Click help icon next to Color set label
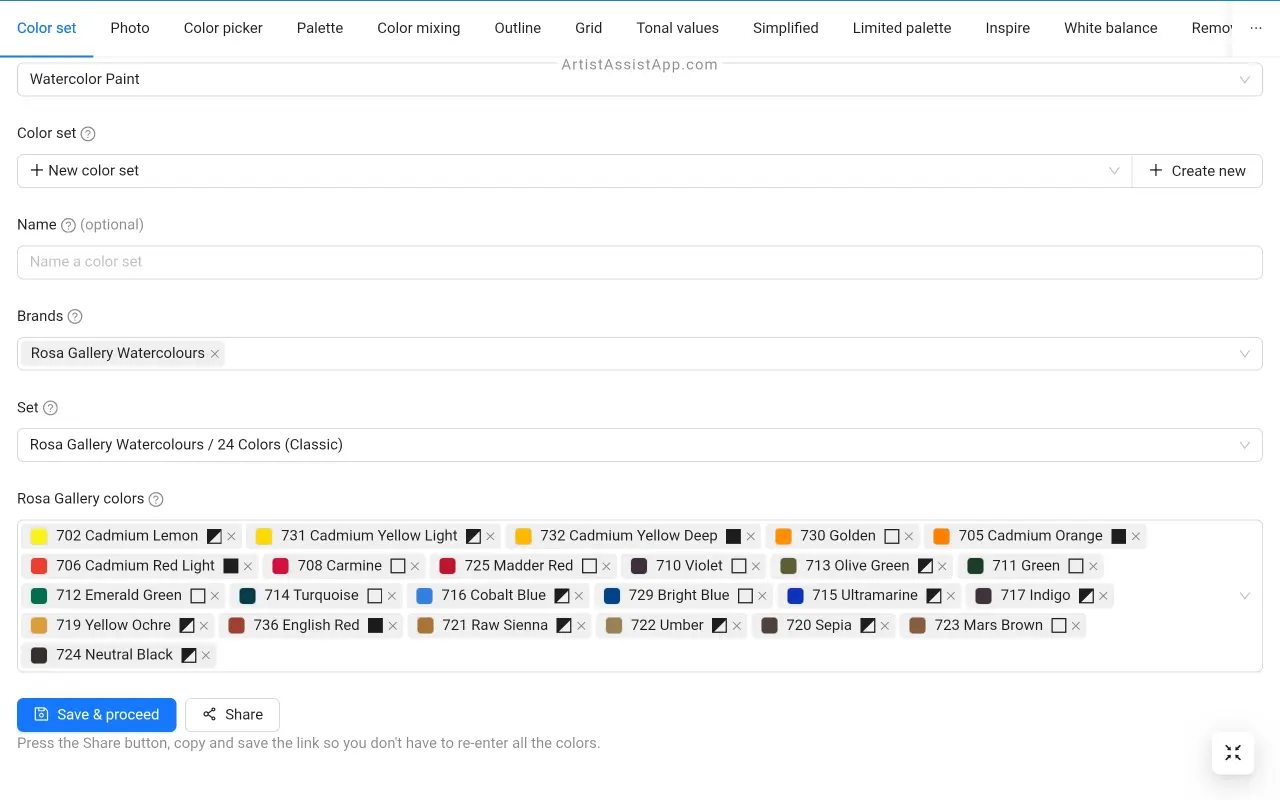Viewport: 1280px width, 800px height. click(88, 134)
